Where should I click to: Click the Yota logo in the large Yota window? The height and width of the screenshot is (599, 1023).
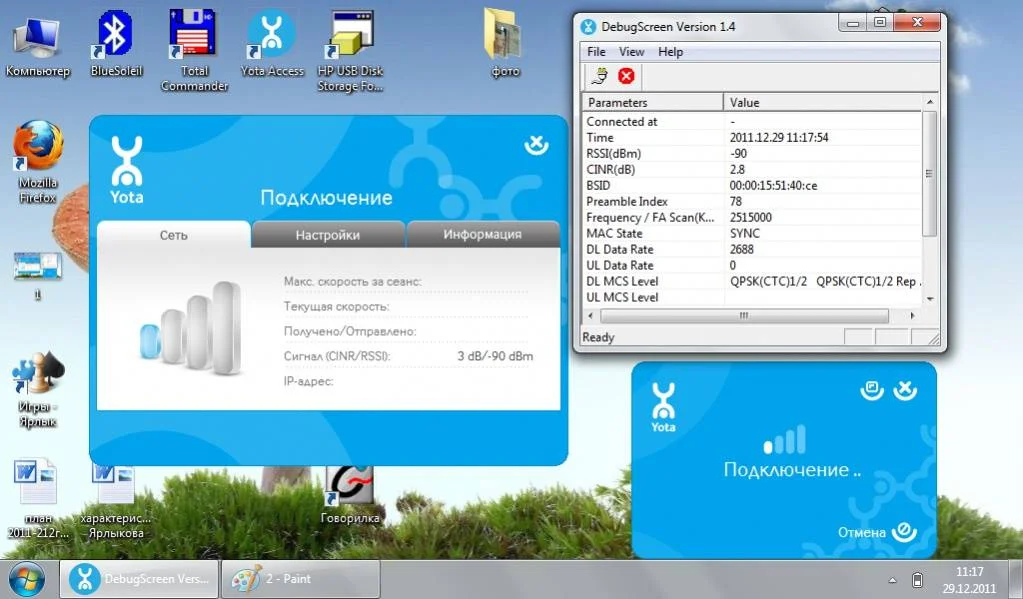click(x=127, y=170)
